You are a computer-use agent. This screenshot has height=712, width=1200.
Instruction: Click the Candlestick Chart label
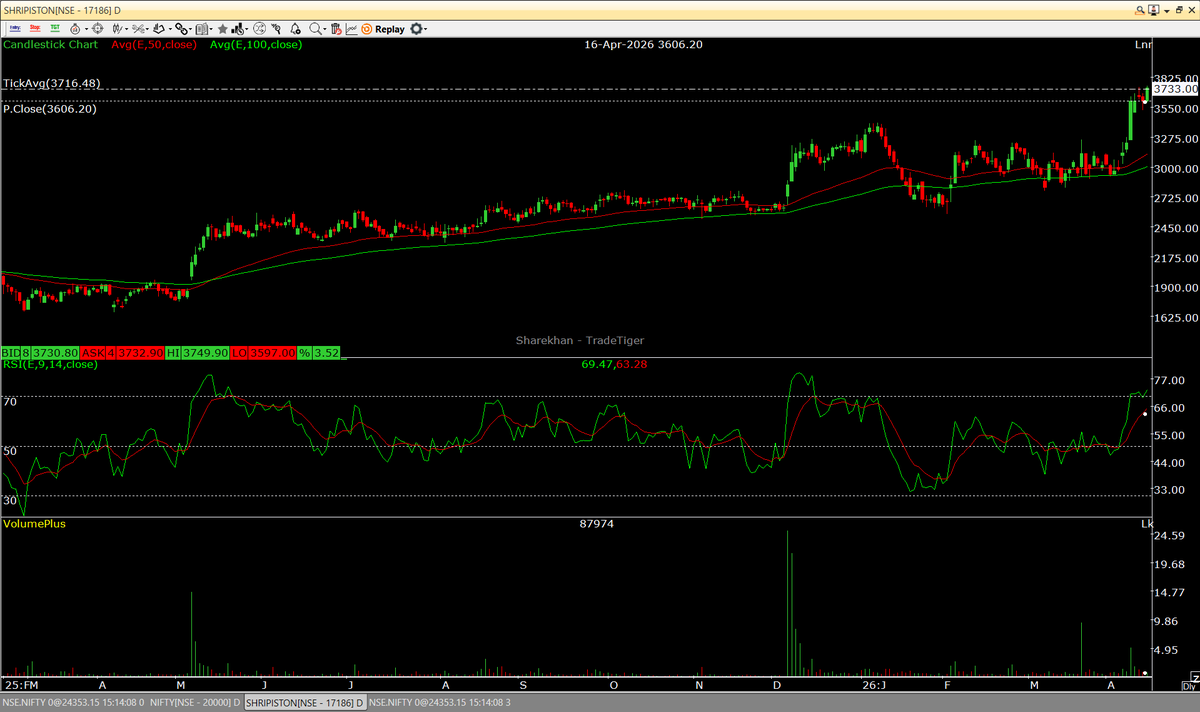50,44
